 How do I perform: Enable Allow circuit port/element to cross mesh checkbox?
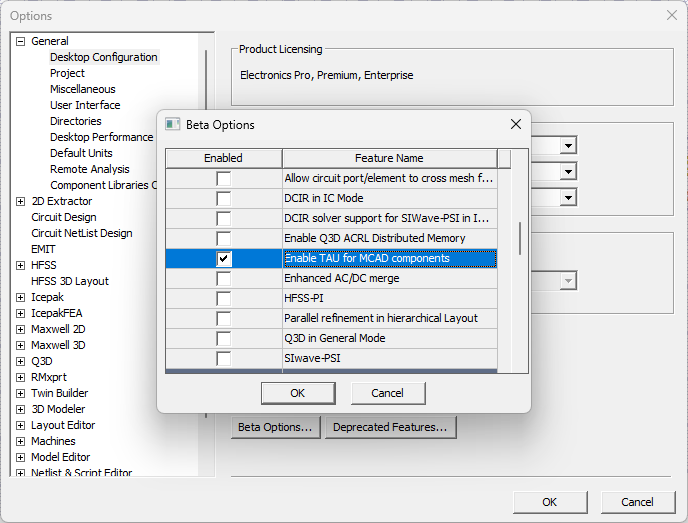pyautogui.click(x=223, y=179)
